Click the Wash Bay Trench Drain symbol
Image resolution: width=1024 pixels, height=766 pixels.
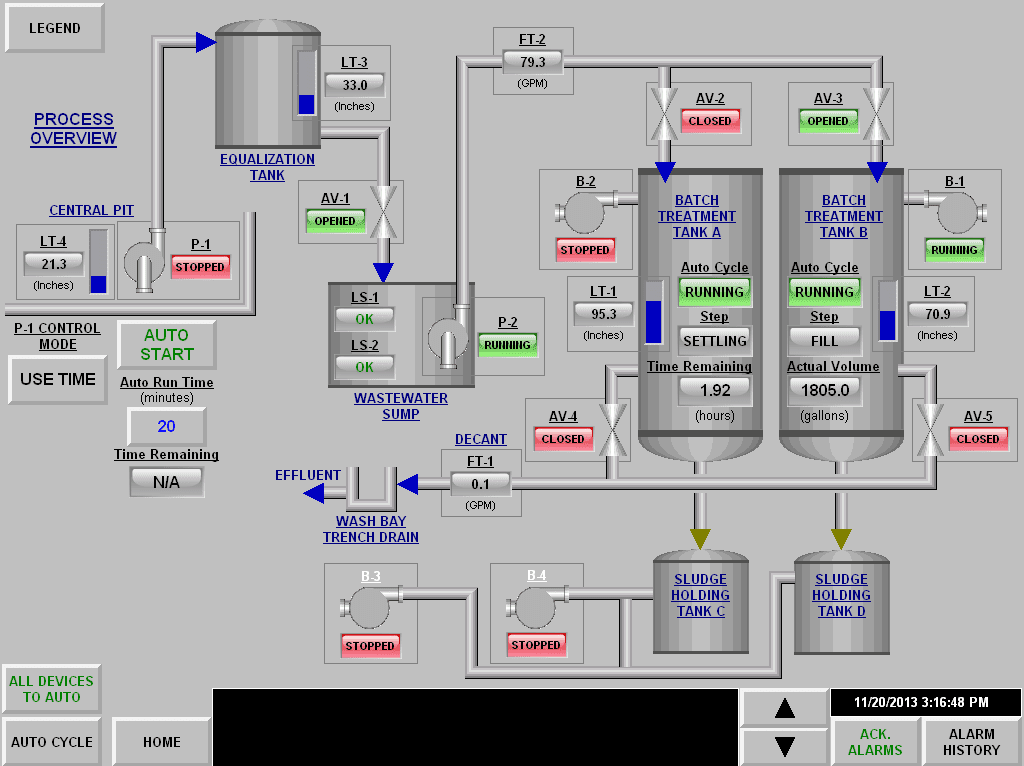tap(371, 488)
